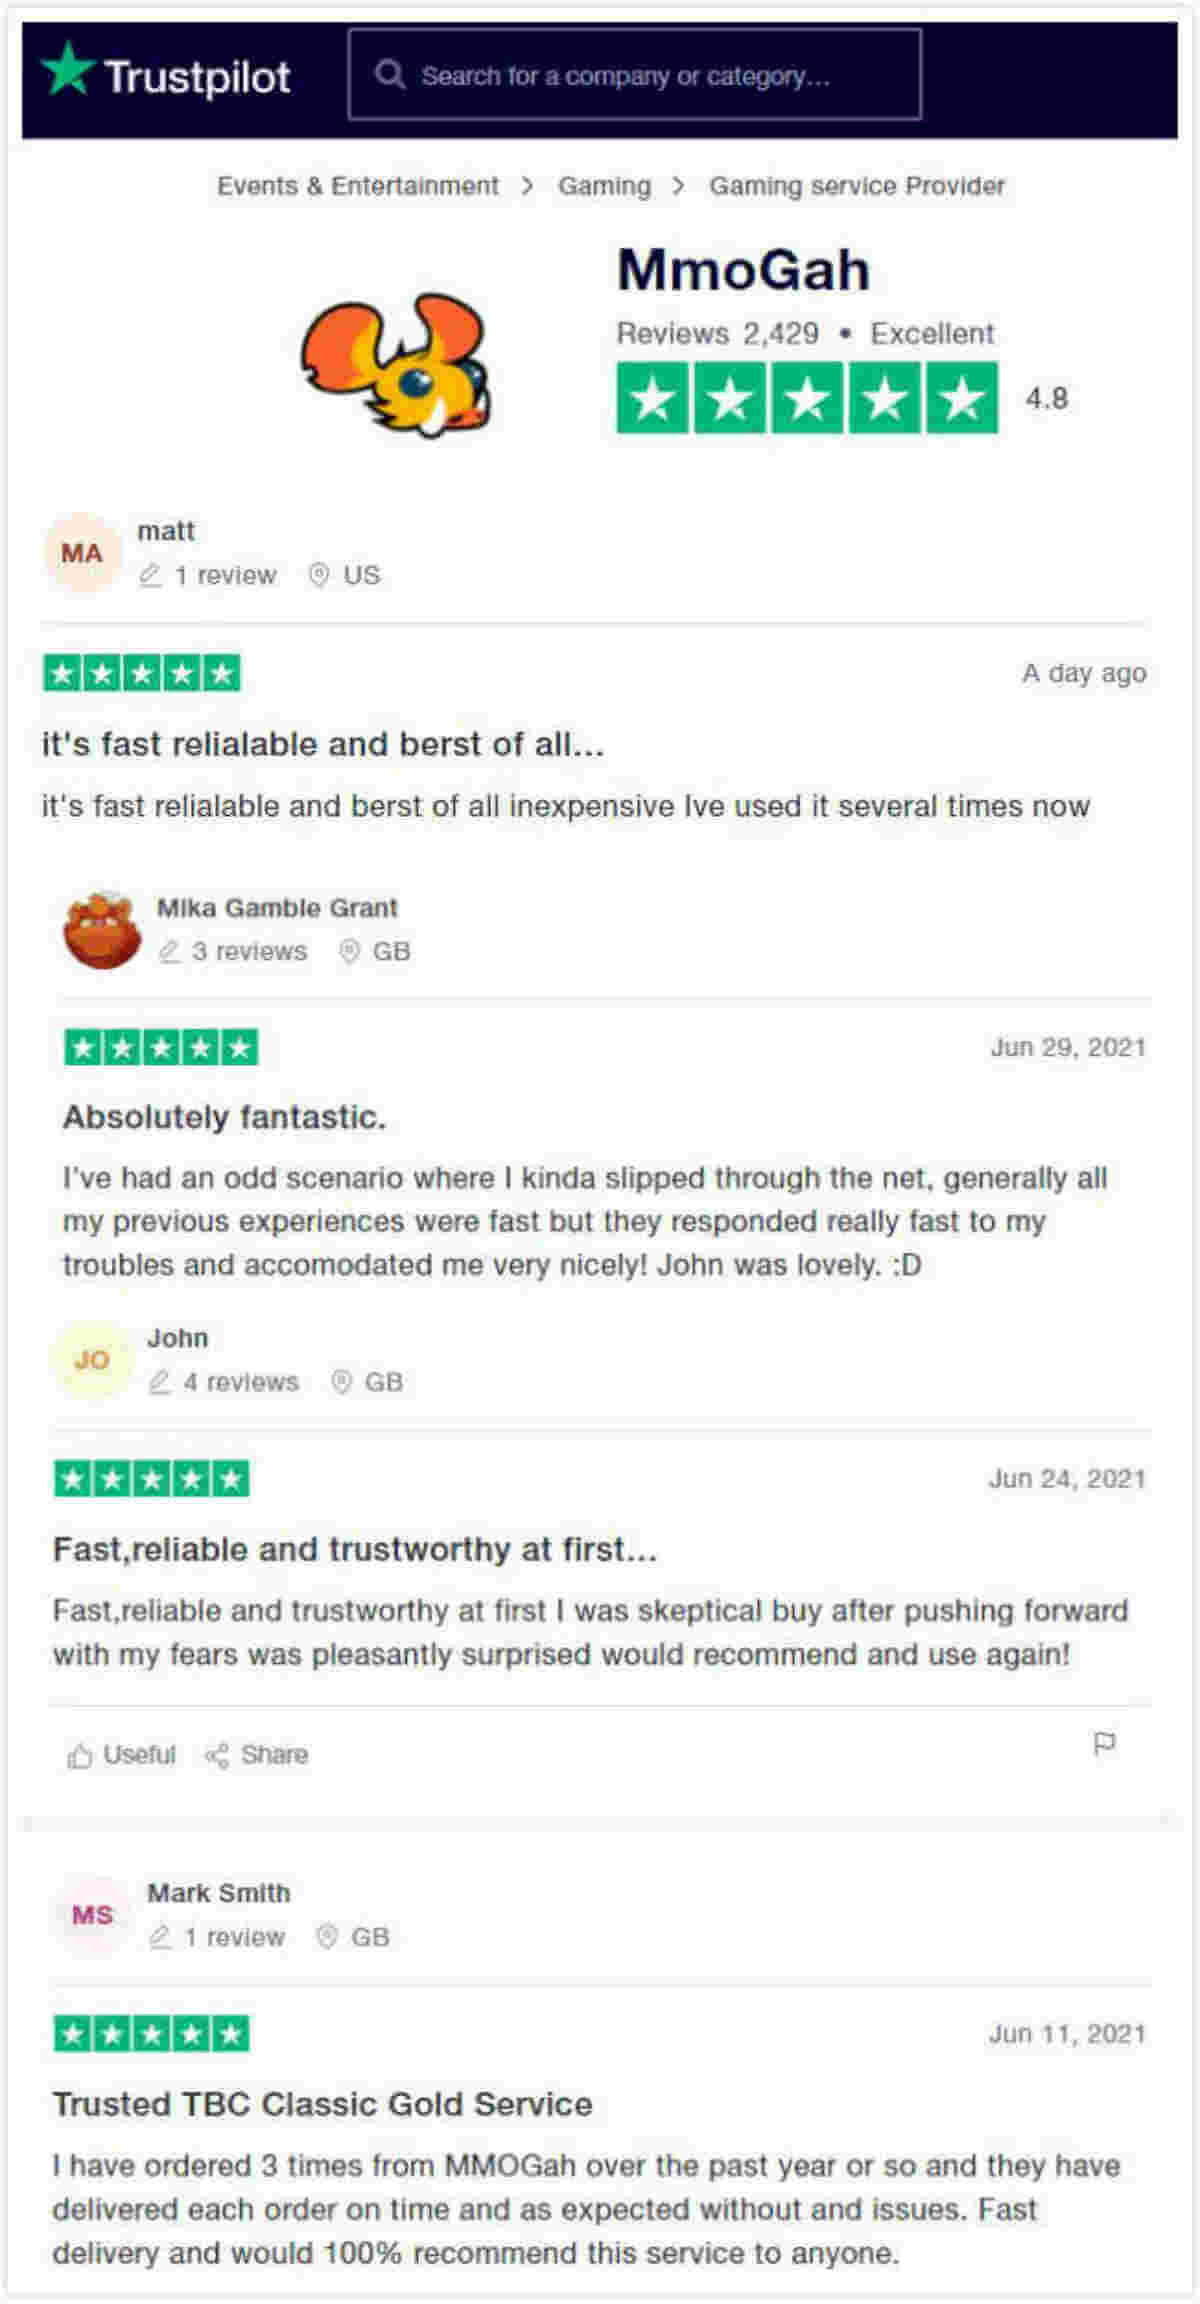Viewport: 1200px width, 2304px height.
Task: Click the 4.8 TrustScore star rating
Action: (x=806, y=398)
